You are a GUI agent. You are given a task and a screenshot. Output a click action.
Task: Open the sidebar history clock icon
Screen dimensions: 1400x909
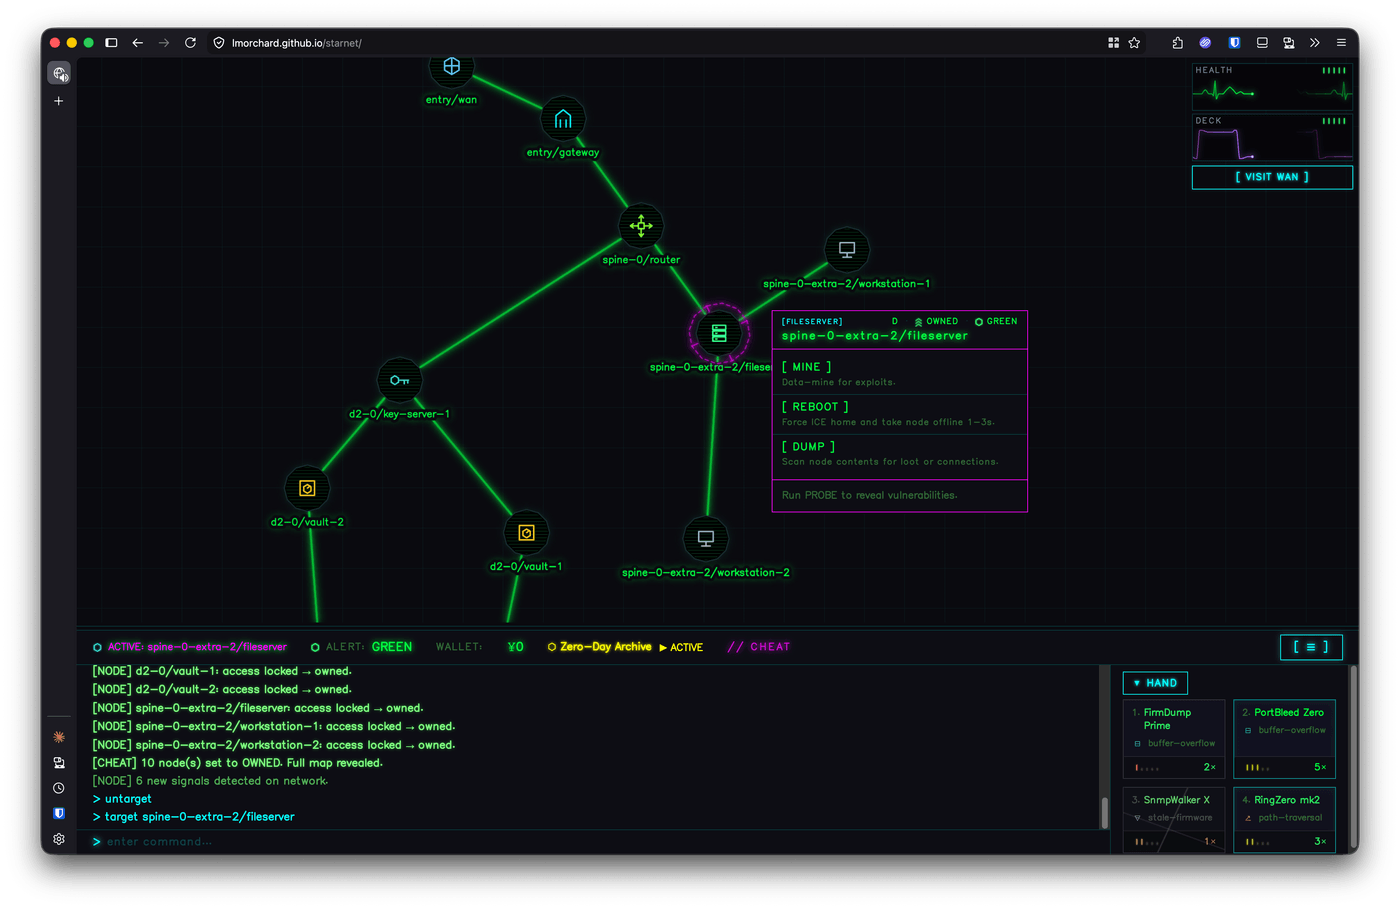pos(59,788)
